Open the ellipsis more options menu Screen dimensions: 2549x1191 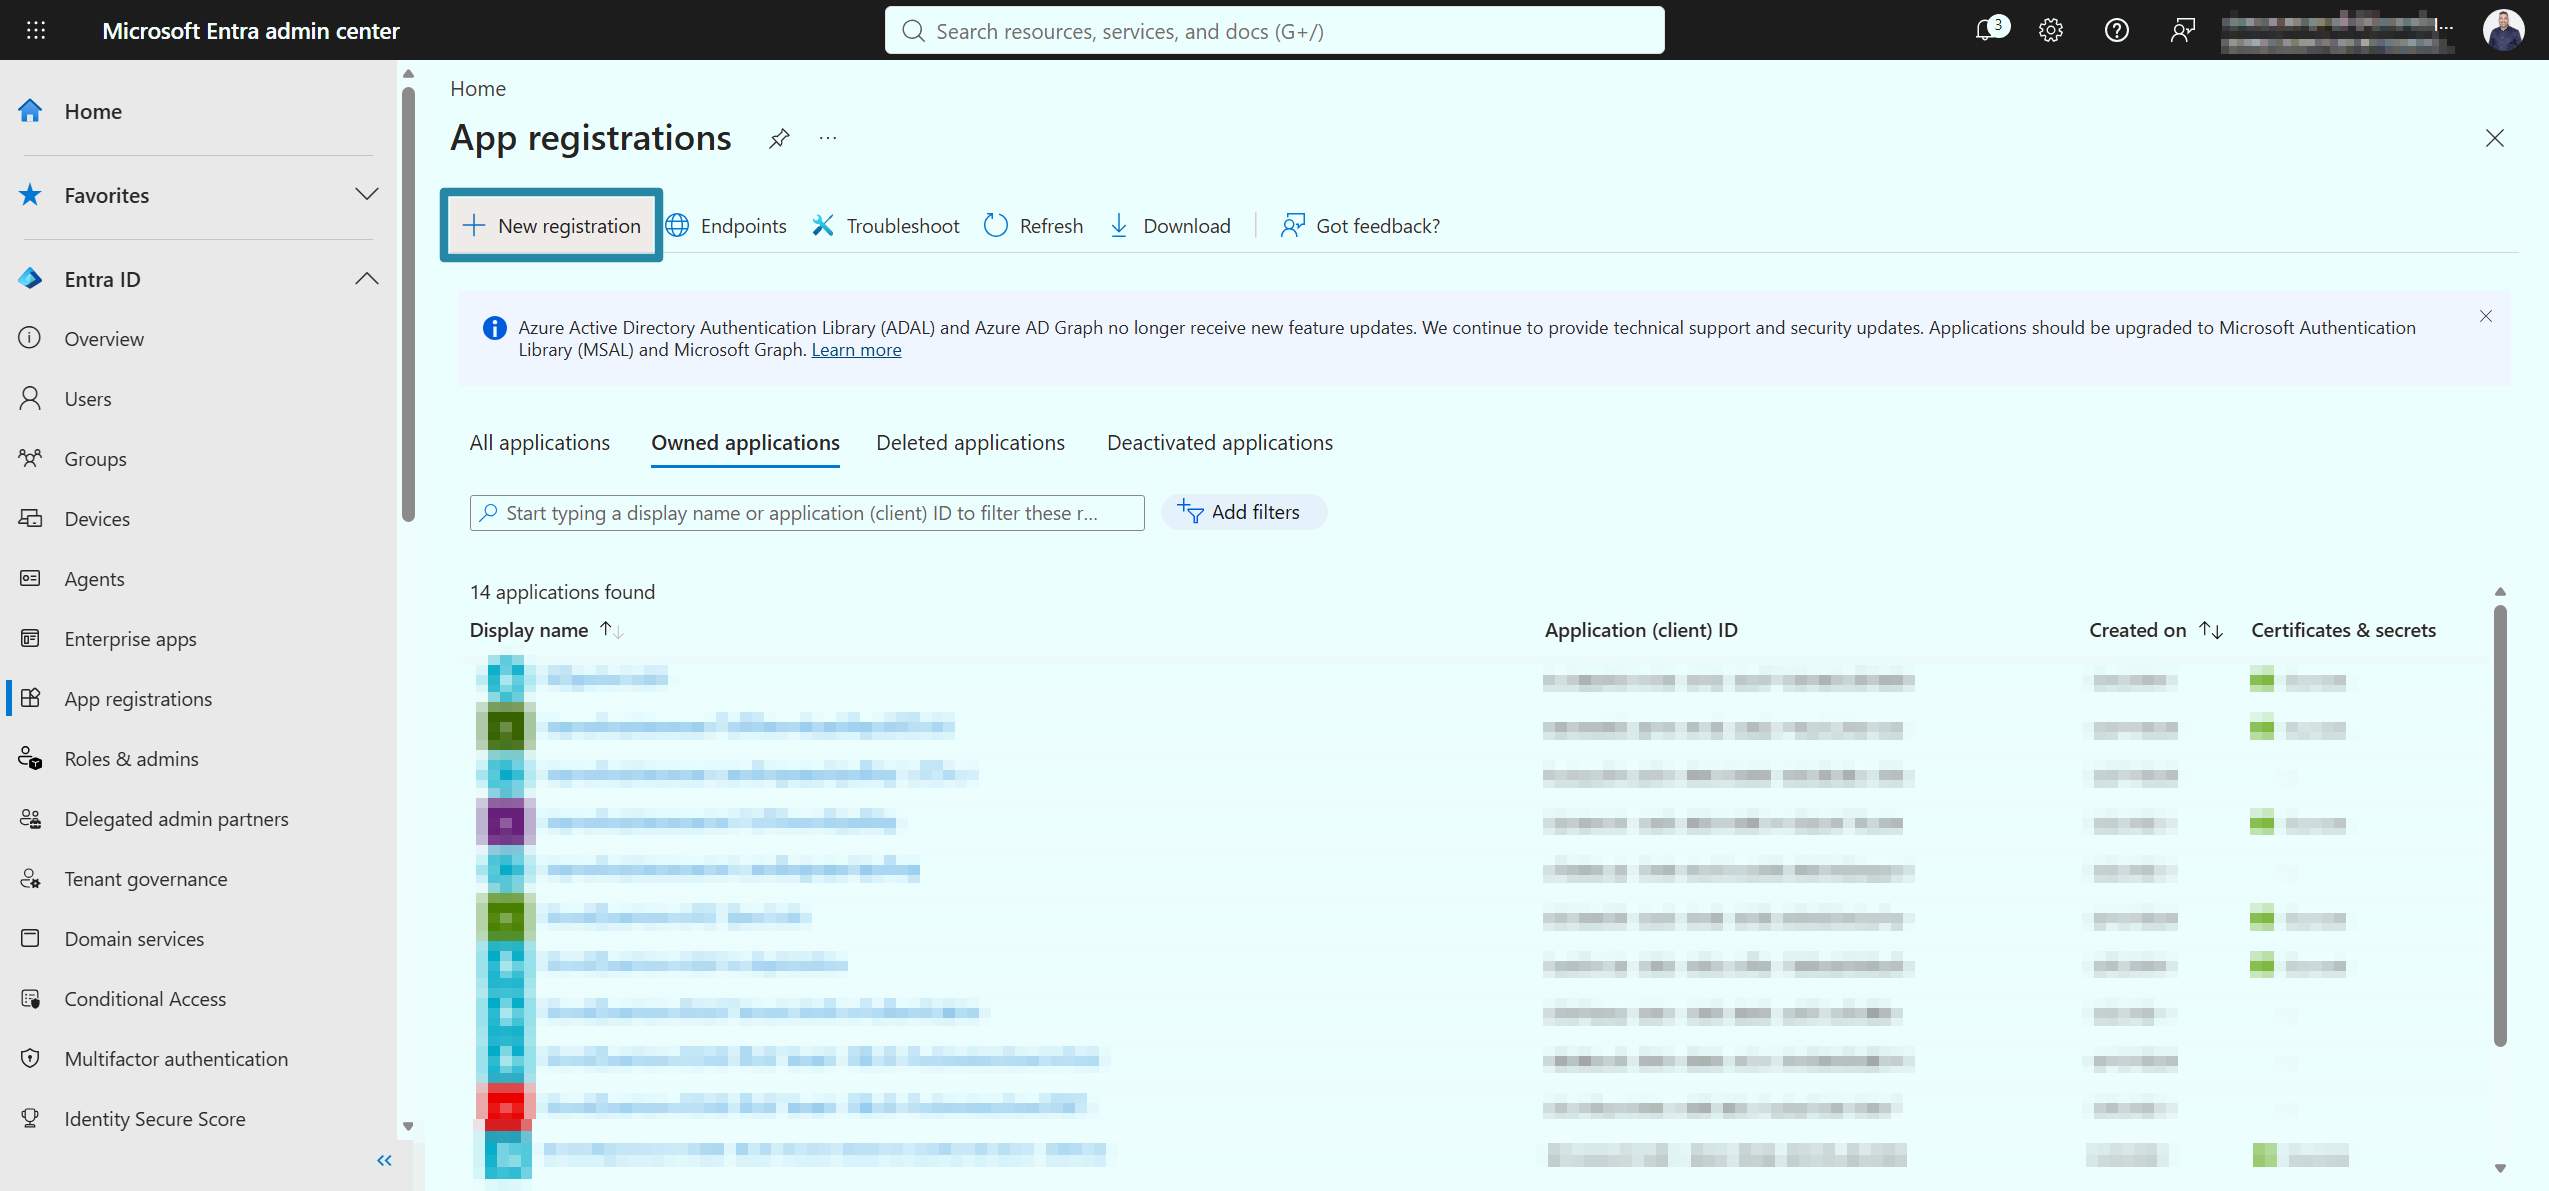(x=828, y=138)
